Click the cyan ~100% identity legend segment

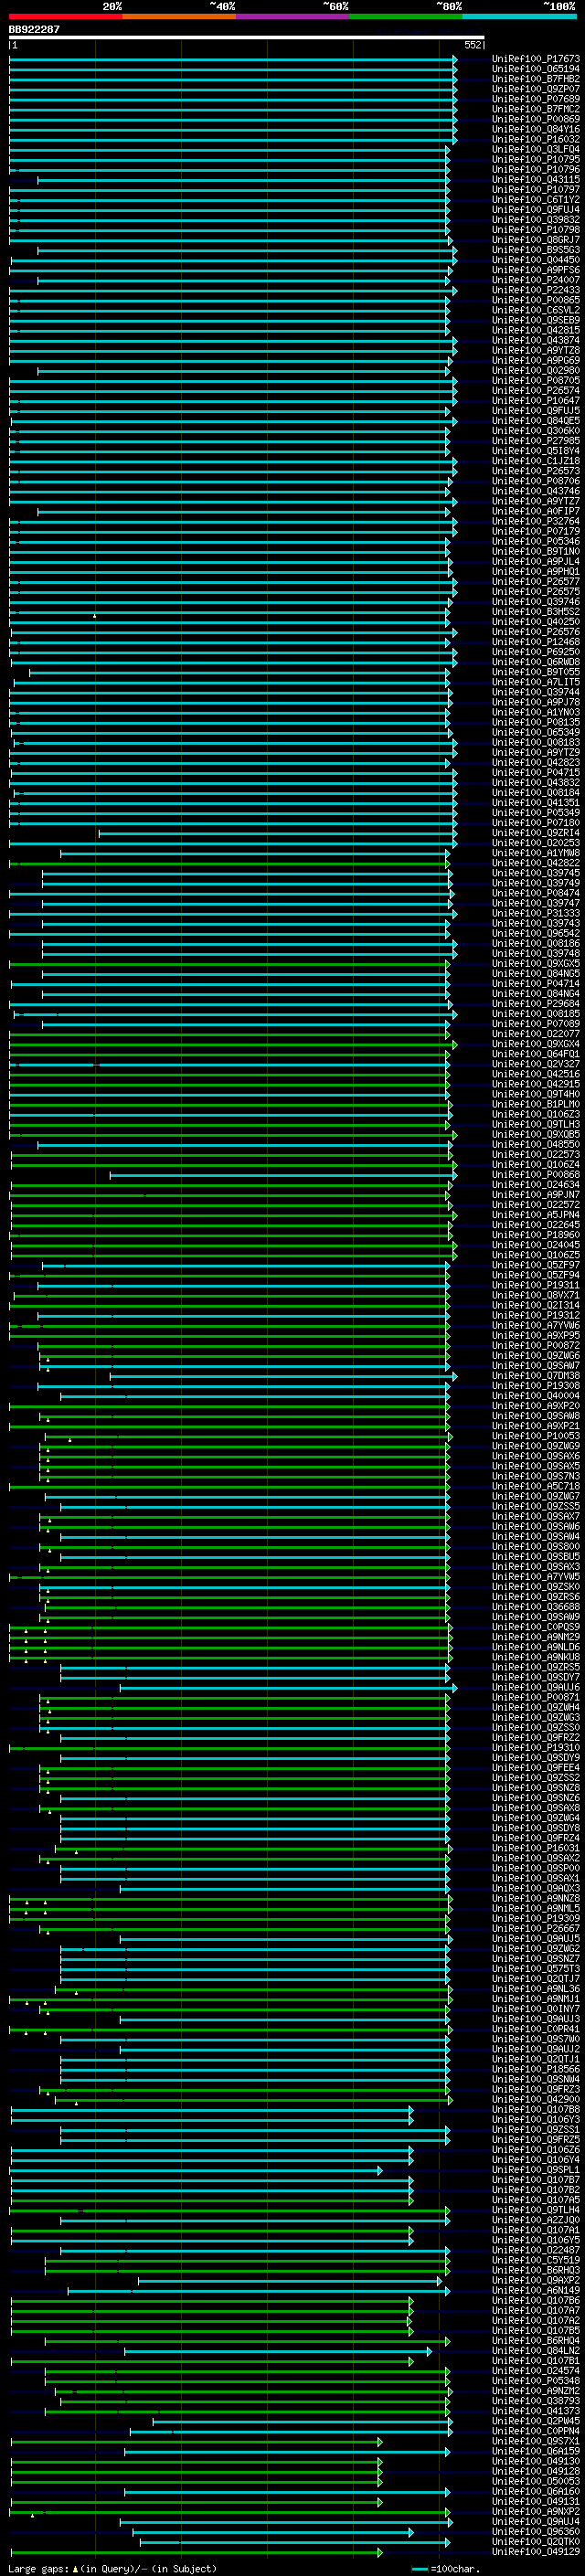(x=519, y=16)
